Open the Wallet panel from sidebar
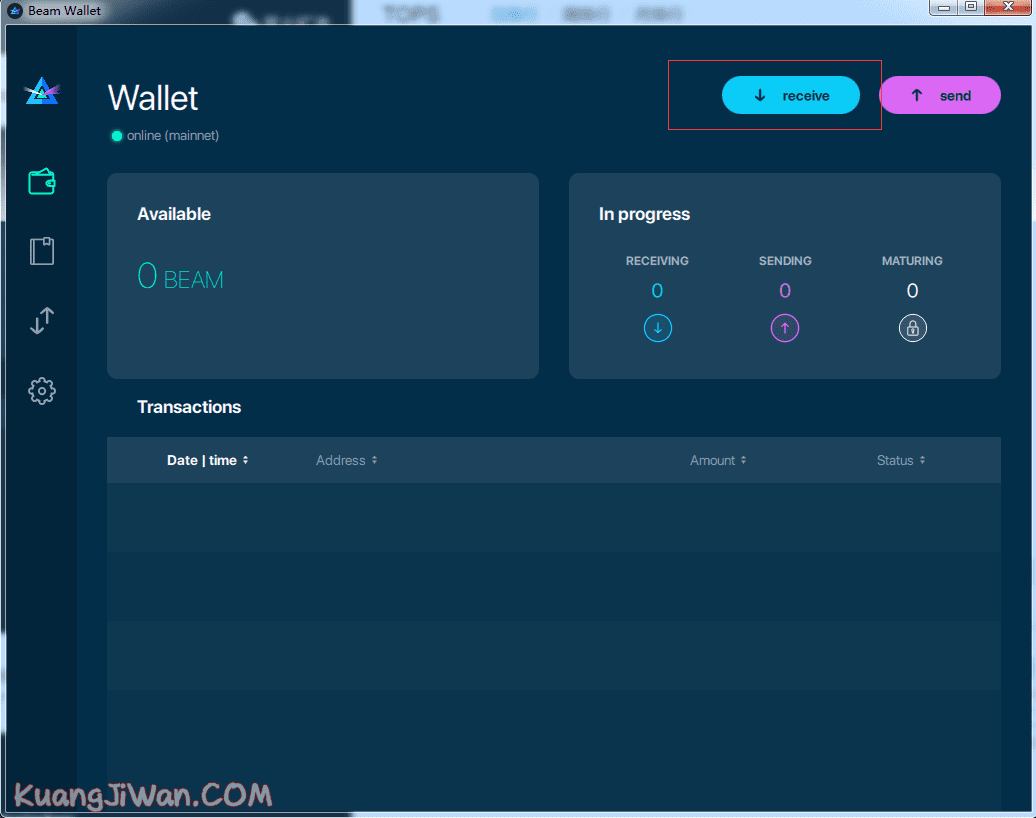Viewport: 1036px width, 818px height. coord(41,181)
